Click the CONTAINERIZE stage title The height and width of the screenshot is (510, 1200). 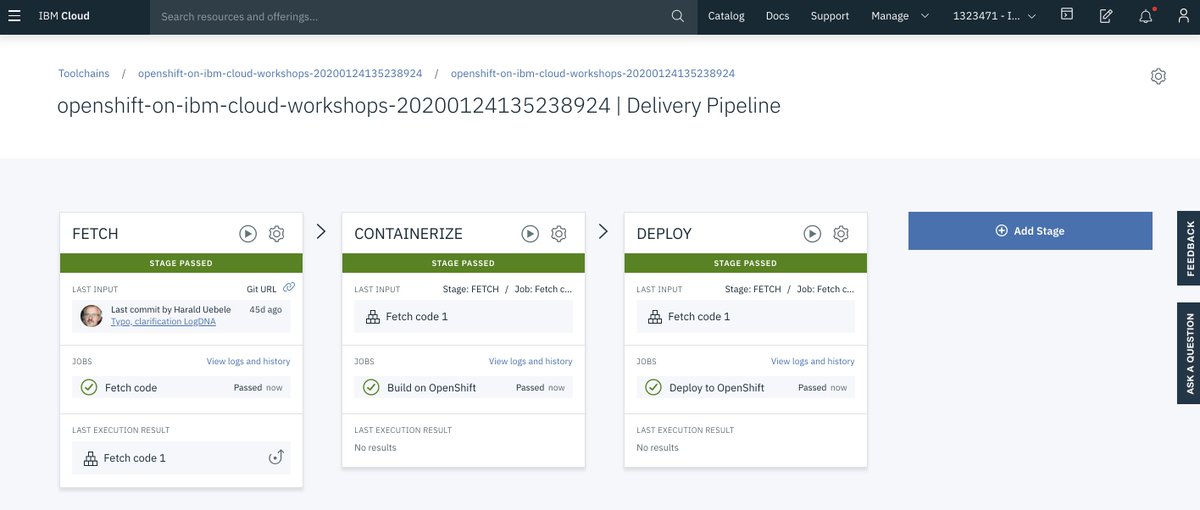[408, 233]
